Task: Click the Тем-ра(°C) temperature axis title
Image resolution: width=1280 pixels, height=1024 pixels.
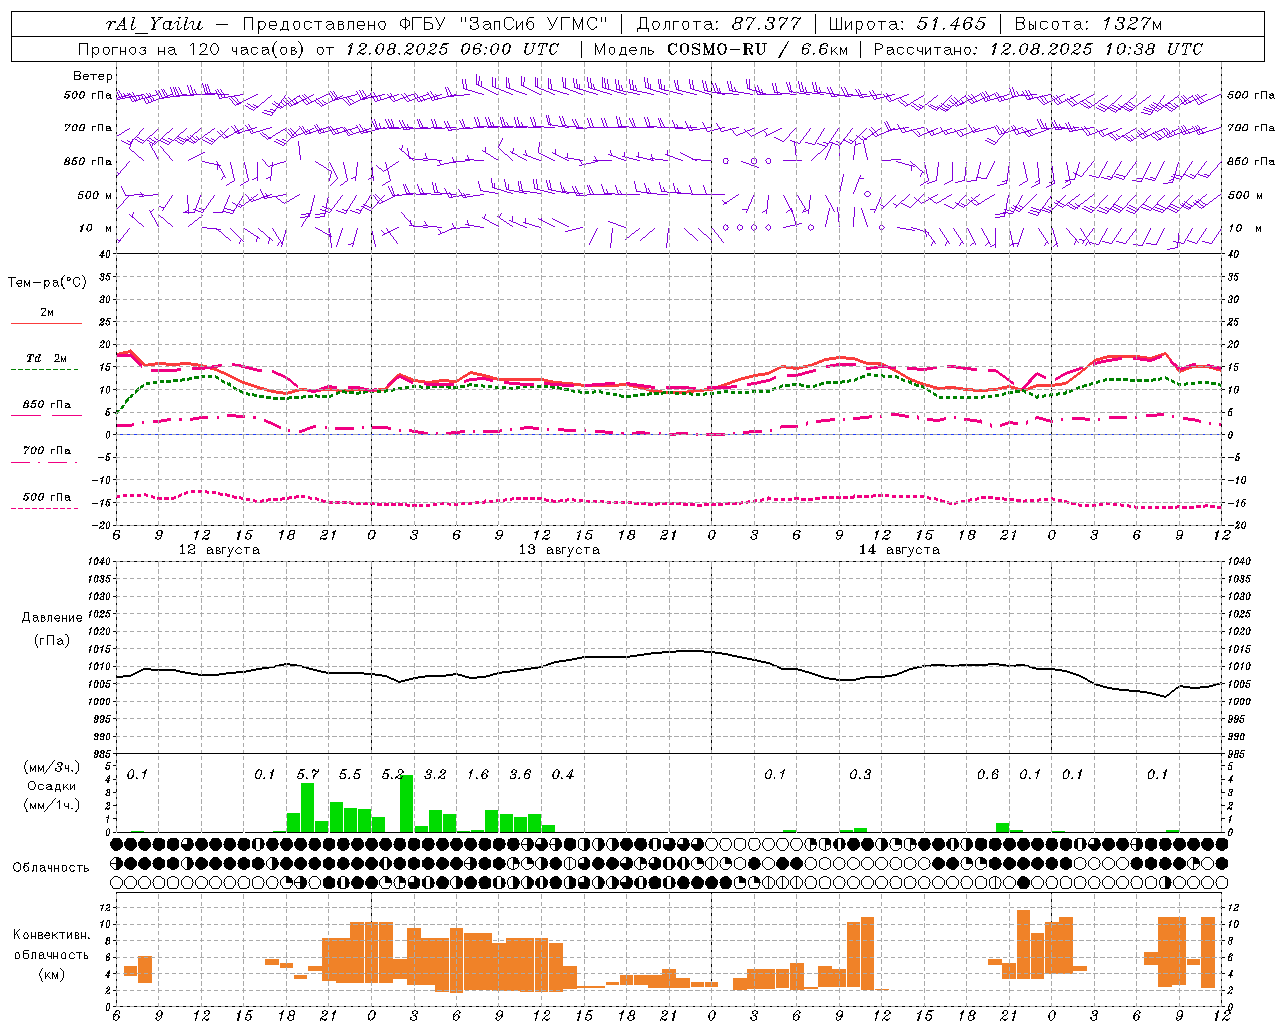Action: coord(47,283)
